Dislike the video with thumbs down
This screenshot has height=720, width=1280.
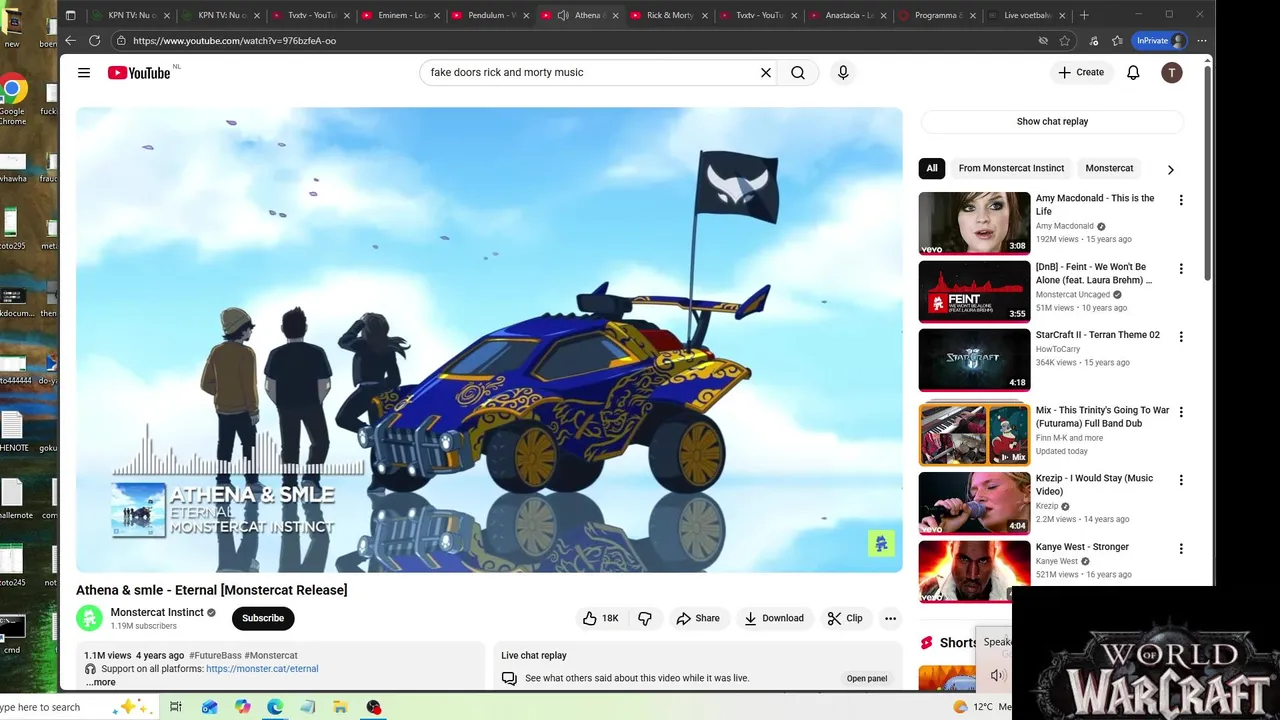pos(645,618)
